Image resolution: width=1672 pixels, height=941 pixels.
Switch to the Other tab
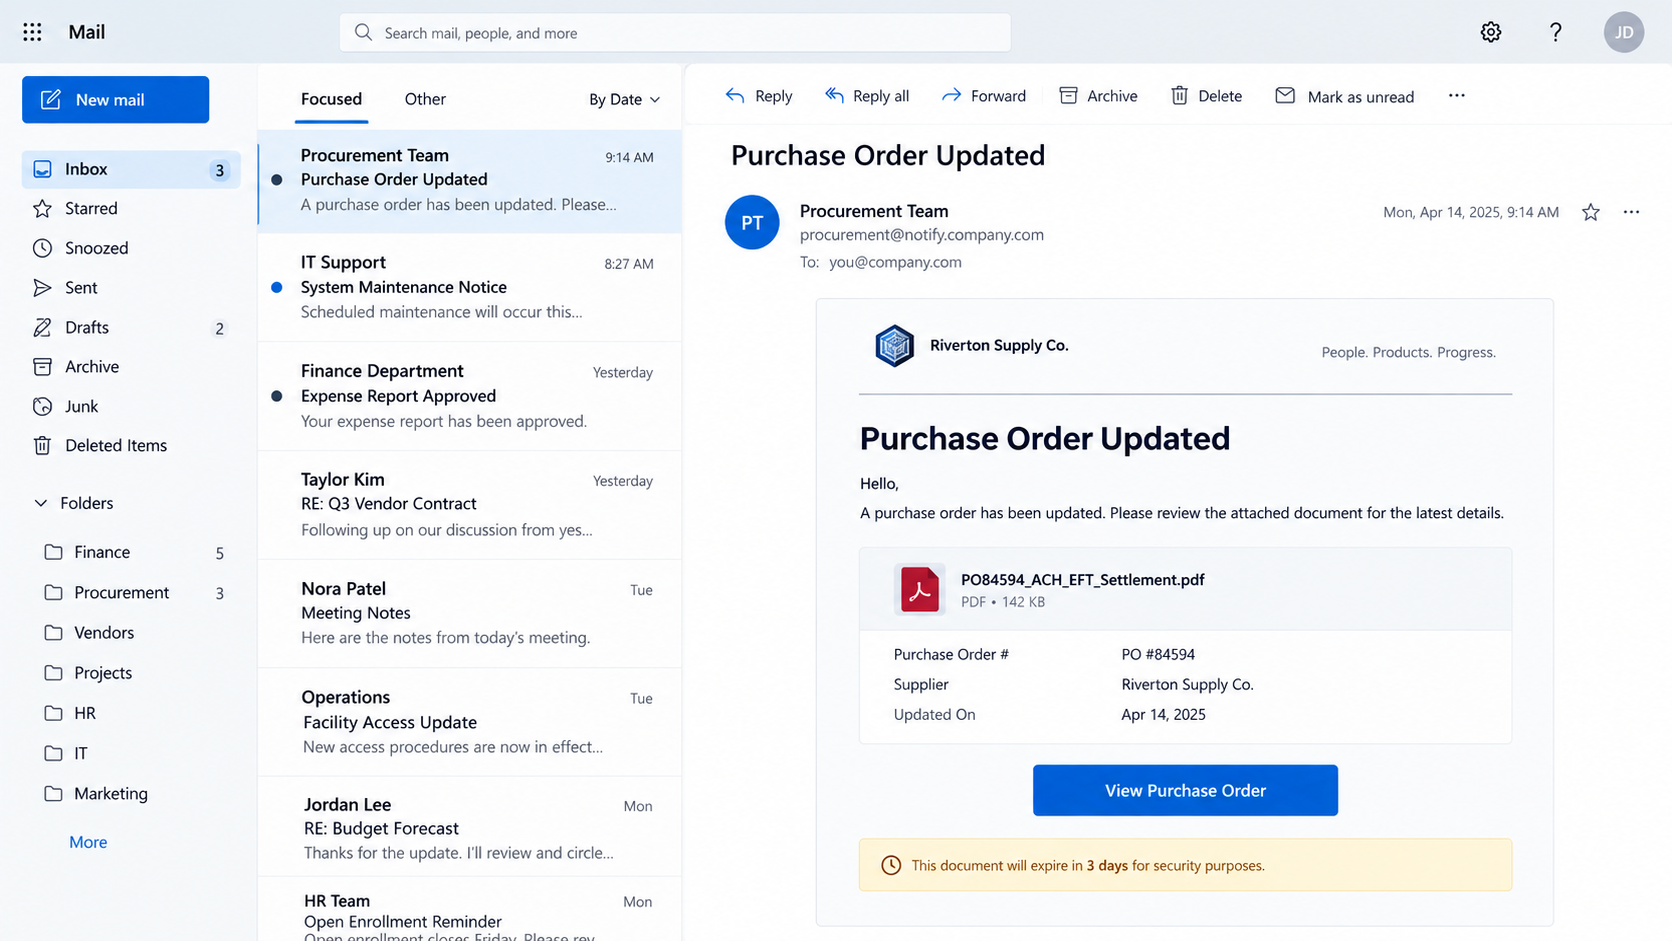pos(425,99)
